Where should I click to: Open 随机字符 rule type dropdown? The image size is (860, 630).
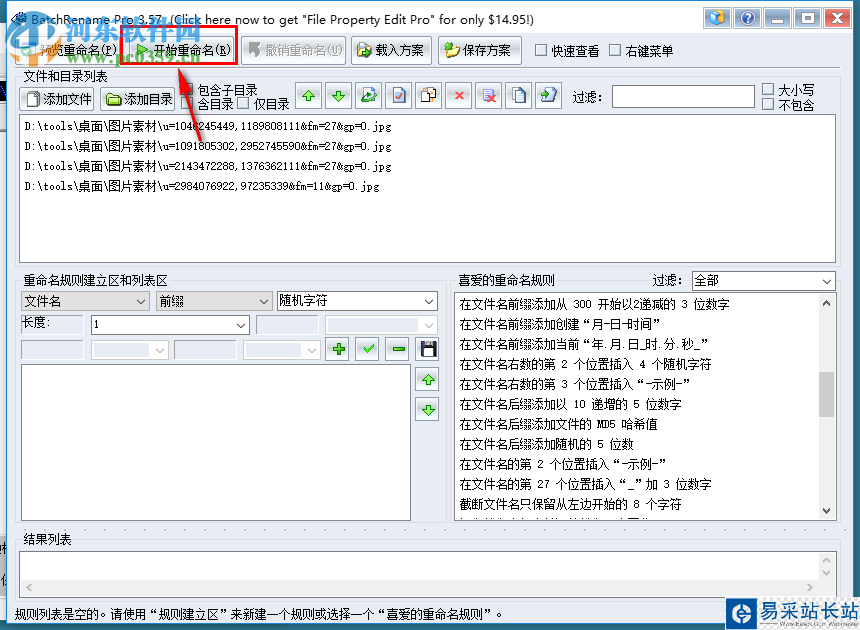[357, 301]
